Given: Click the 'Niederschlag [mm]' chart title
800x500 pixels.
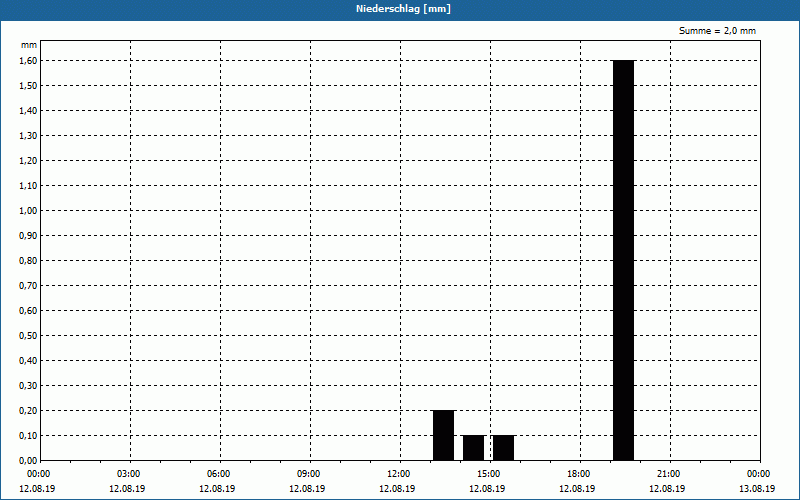Looking at the screenshot, I should 403,9.
